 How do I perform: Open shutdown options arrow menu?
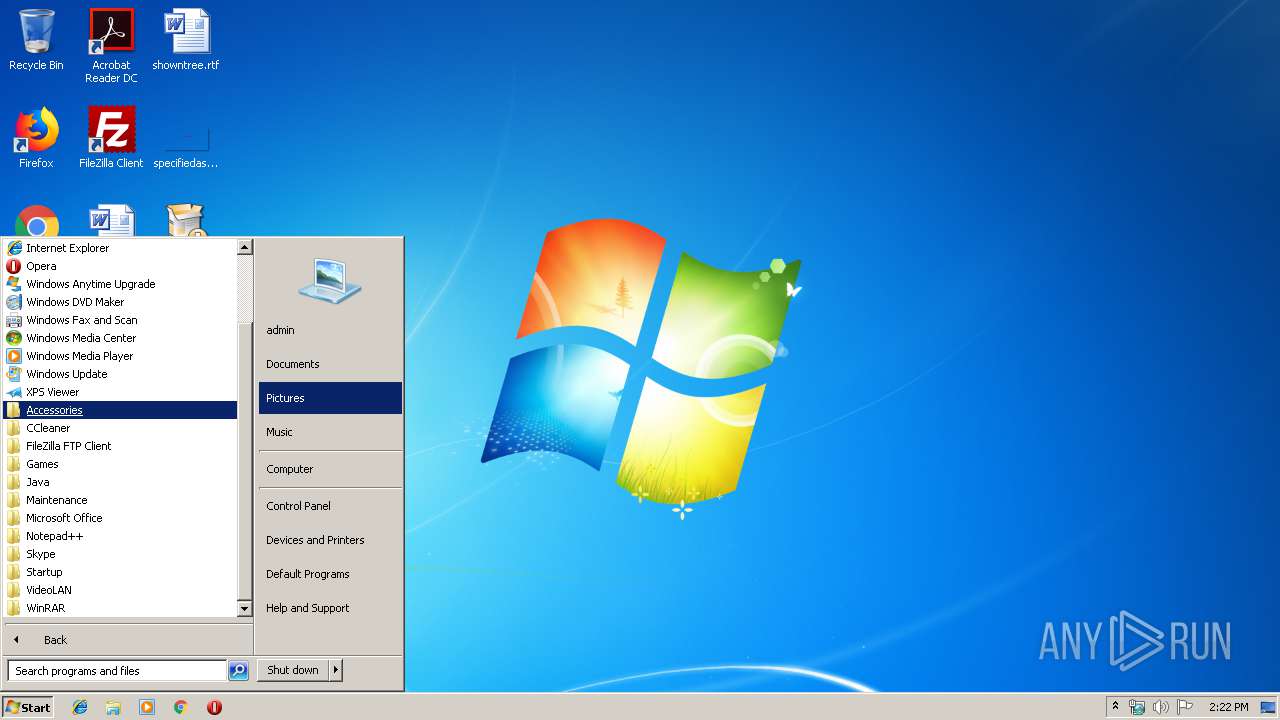(336, 670)
